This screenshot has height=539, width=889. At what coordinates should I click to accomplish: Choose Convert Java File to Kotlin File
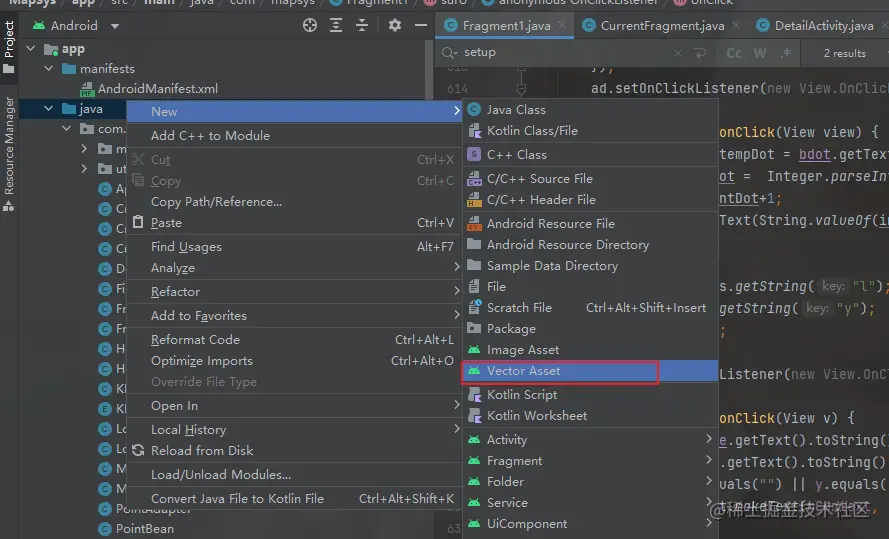[294, 499]
